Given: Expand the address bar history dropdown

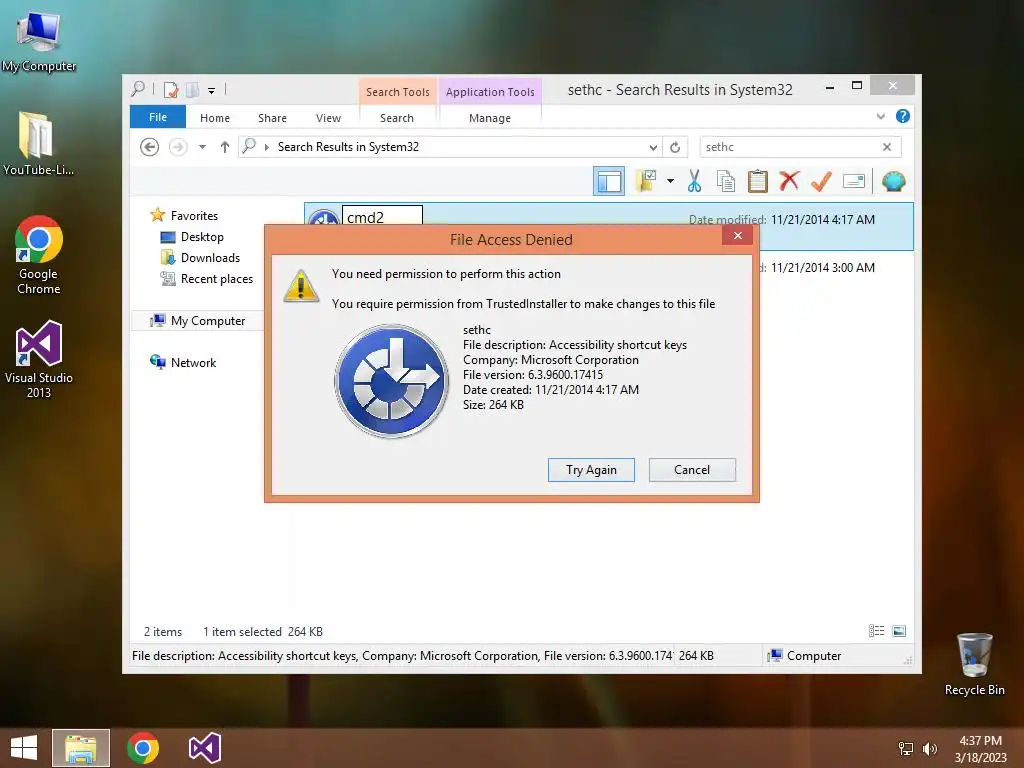Looking at the screenshot, I should (x=652, y=148).
